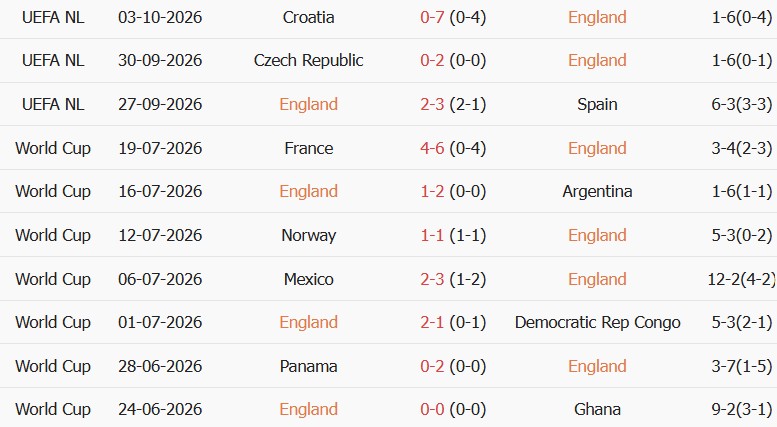Viewport: 777px width, 427px height.
Task: Open Spain team link
Action: tap(597, 105)
